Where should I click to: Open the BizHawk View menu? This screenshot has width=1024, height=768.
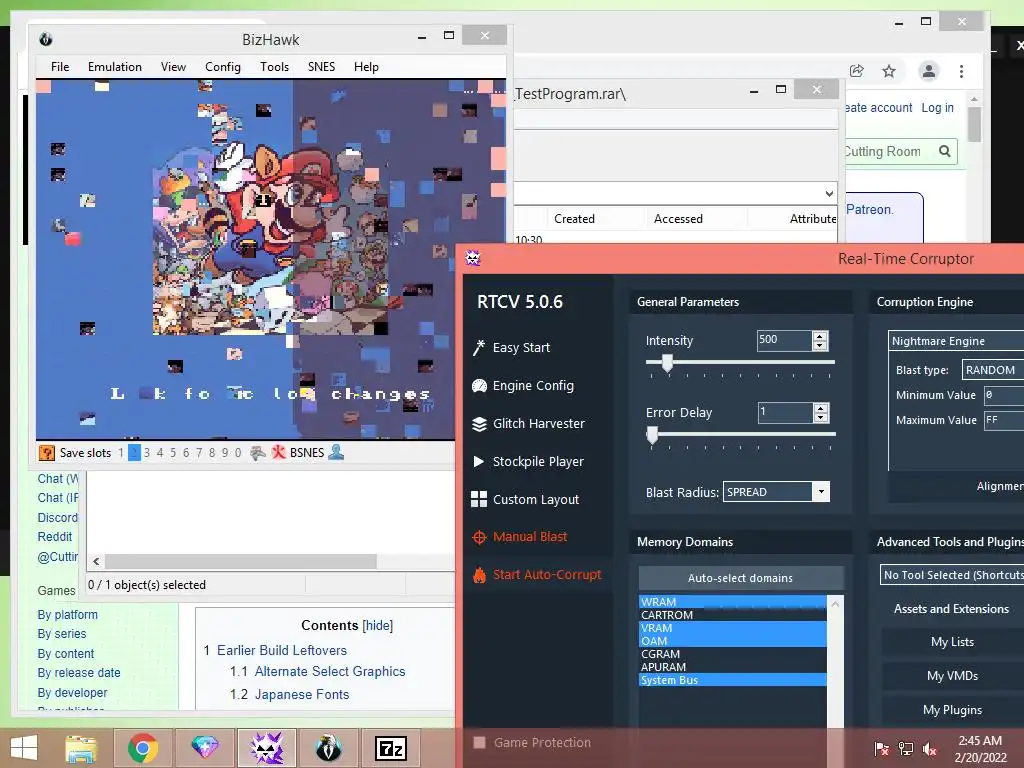coord(173,67)
